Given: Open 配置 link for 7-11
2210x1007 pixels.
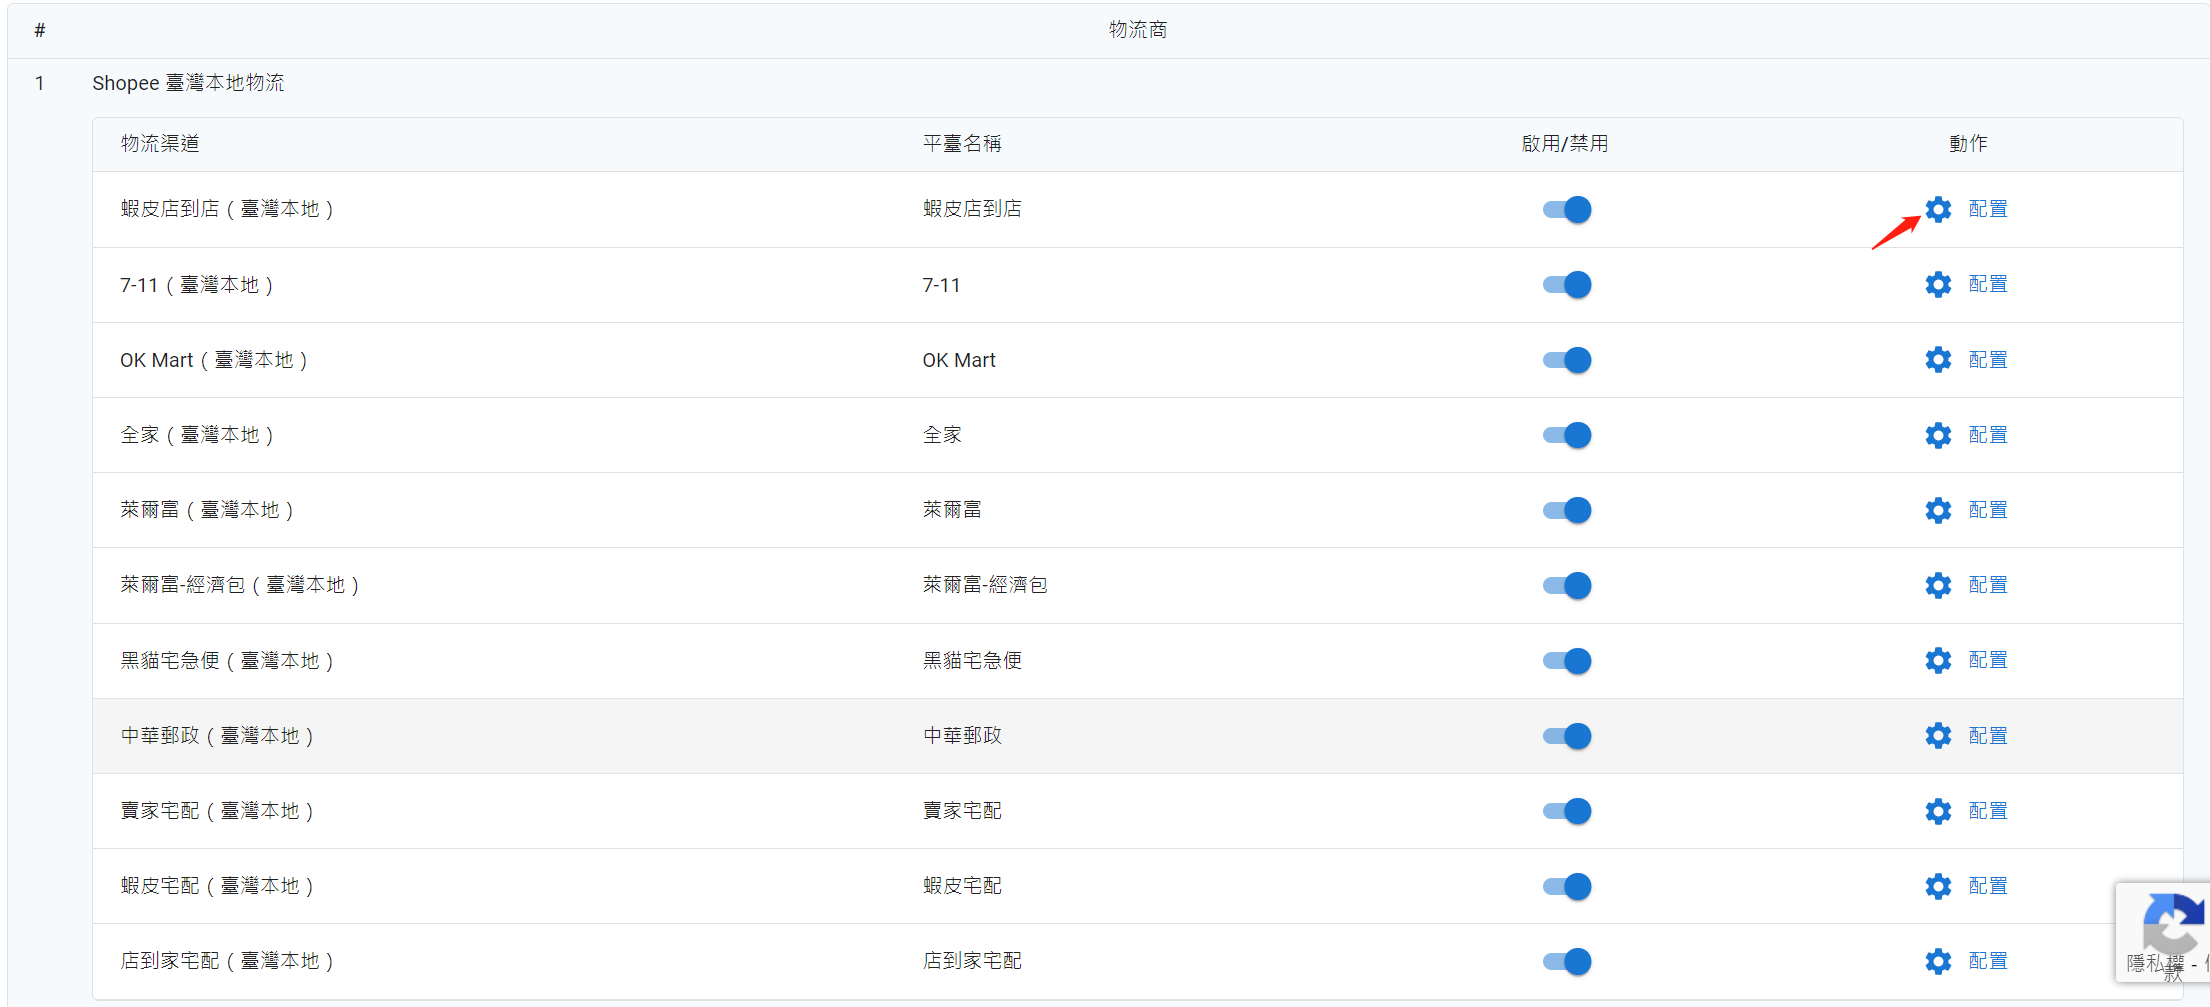Looking at the screenshot, I should click(x=1988, y=284).
